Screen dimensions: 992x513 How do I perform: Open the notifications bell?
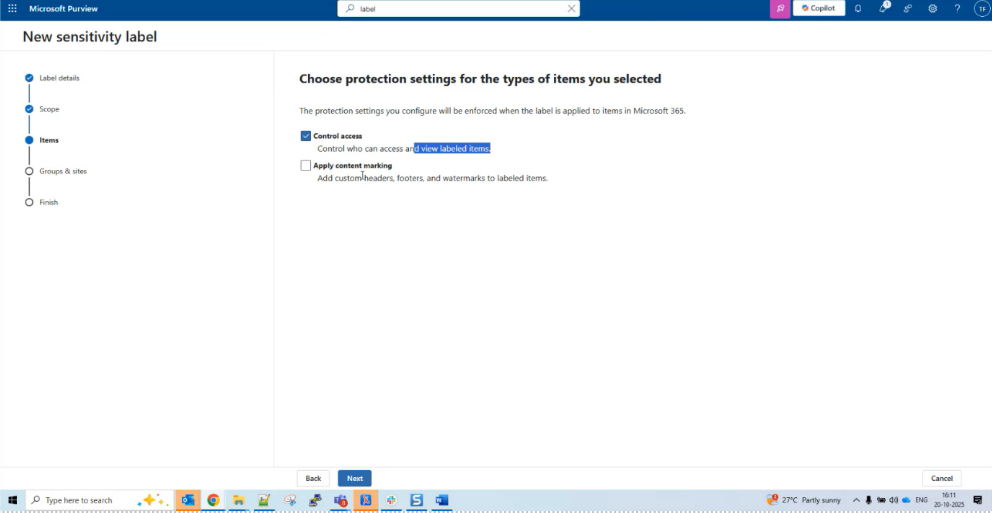tap(857, 8)
